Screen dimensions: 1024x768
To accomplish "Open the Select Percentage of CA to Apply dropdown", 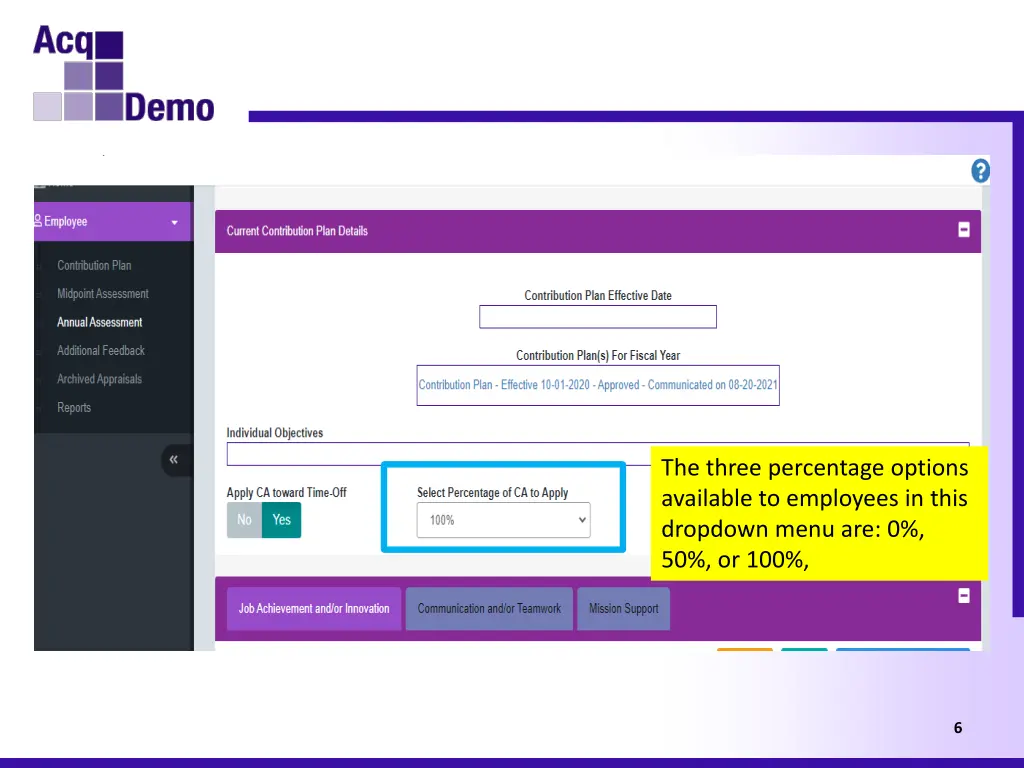I will tap(504, 520).
